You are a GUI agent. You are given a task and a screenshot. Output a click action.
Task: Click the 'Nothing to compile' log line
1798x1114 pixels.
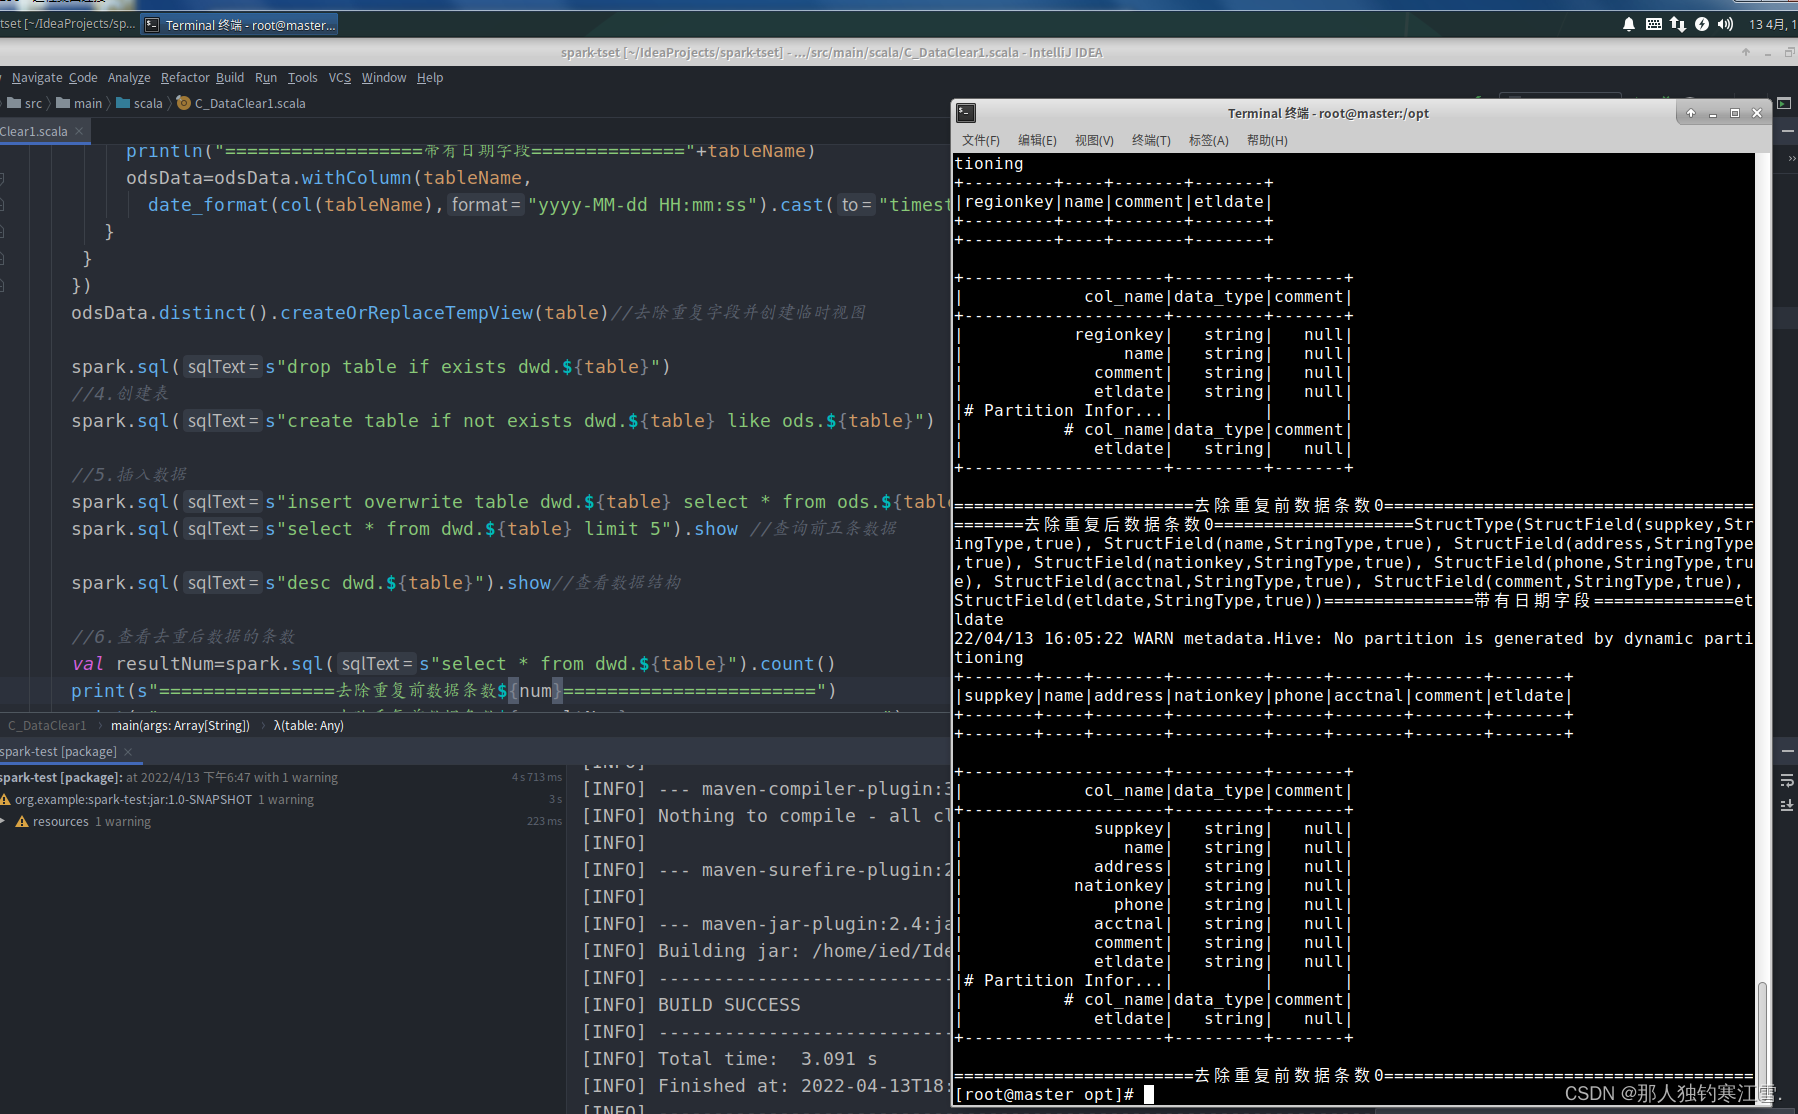coord(766,816)
